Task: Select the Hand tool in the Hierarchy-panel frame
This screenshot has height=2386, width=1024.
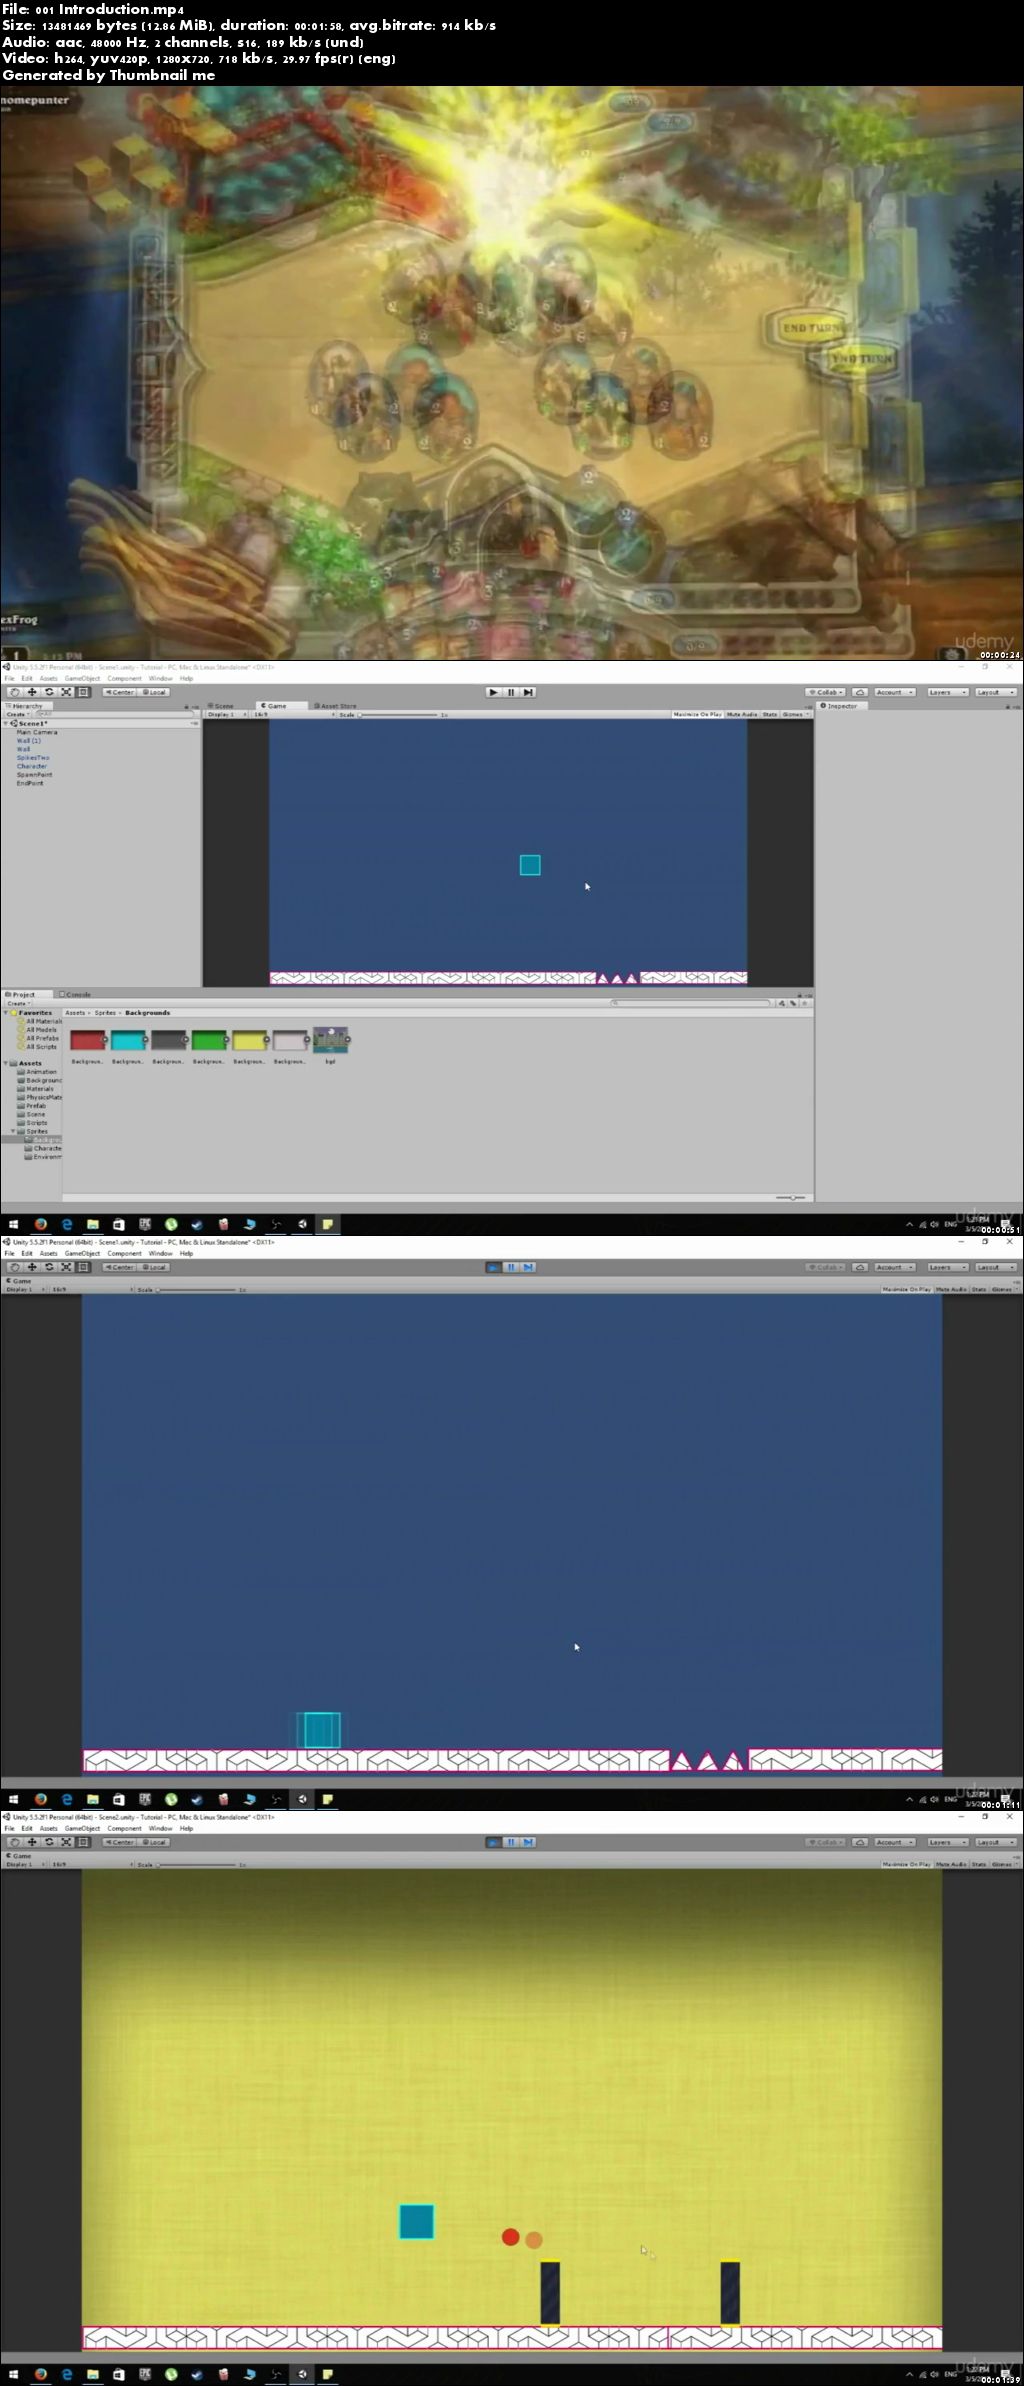Action: [14, 692]
